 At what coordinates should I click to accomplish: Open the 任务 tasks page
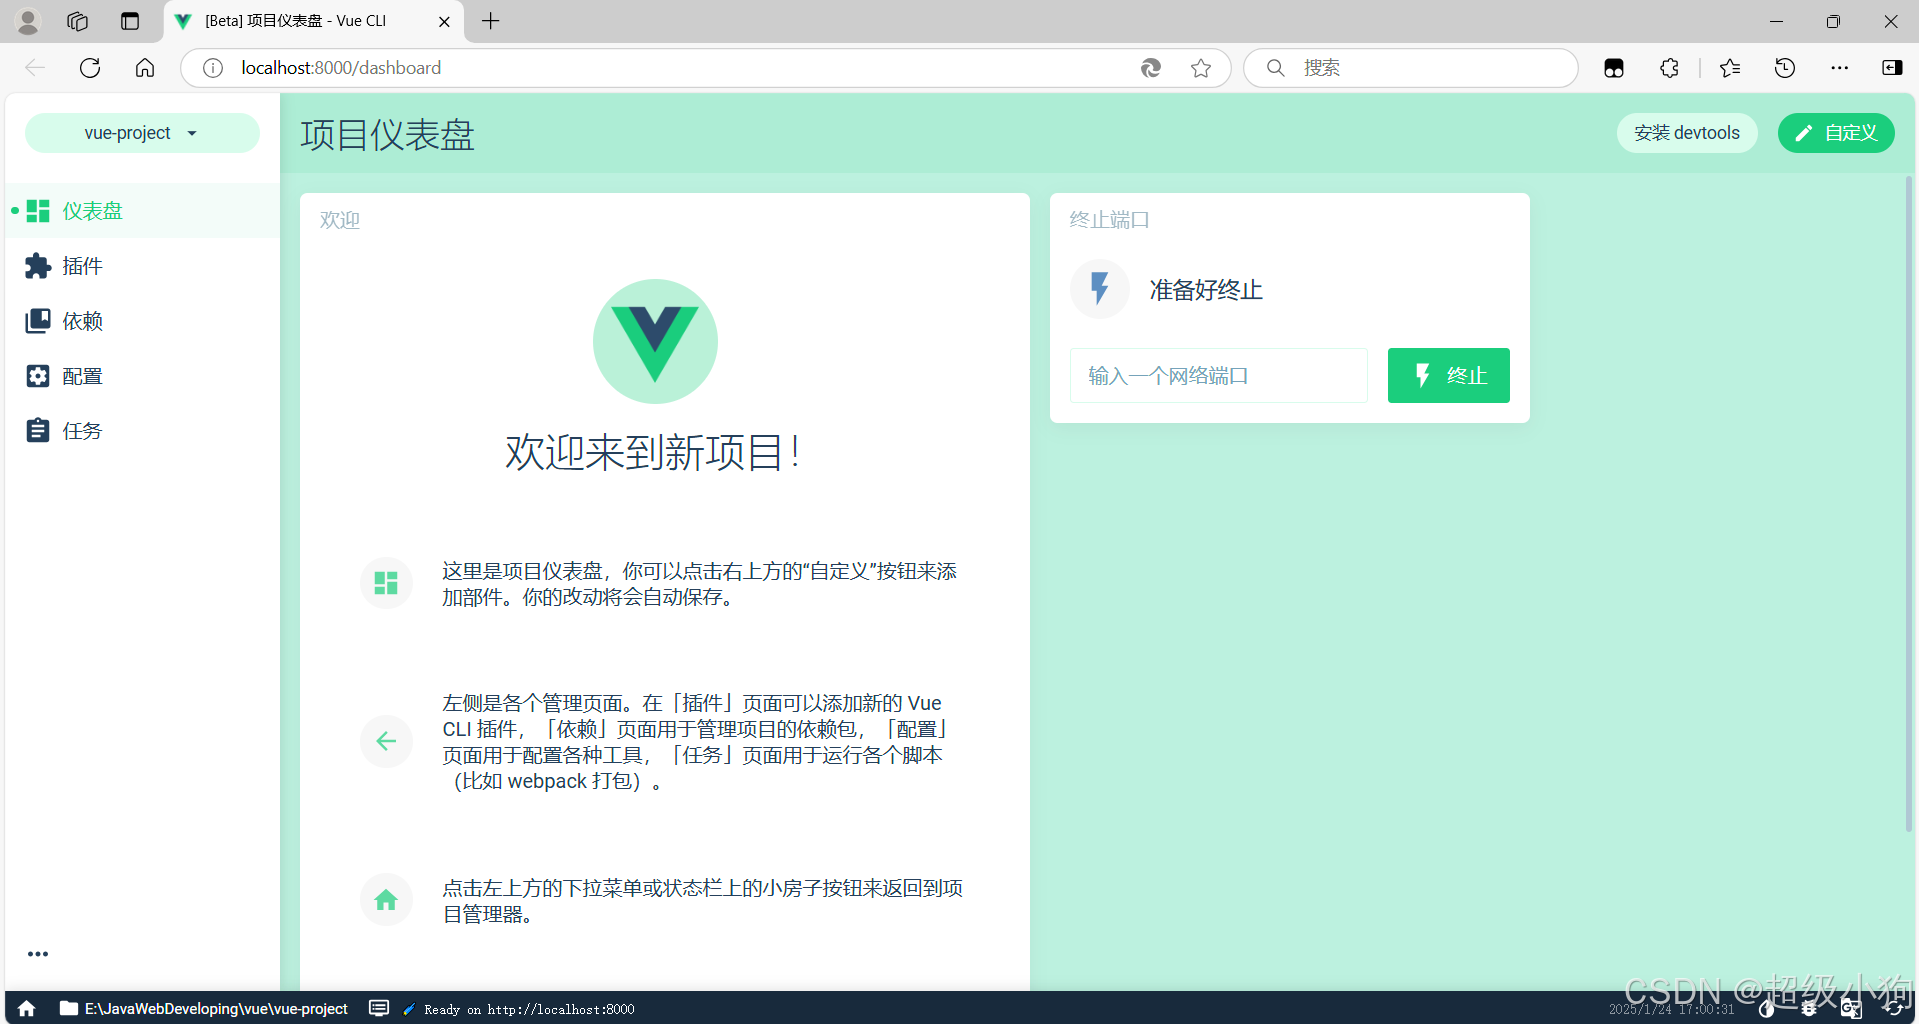[x=142, y=431]
